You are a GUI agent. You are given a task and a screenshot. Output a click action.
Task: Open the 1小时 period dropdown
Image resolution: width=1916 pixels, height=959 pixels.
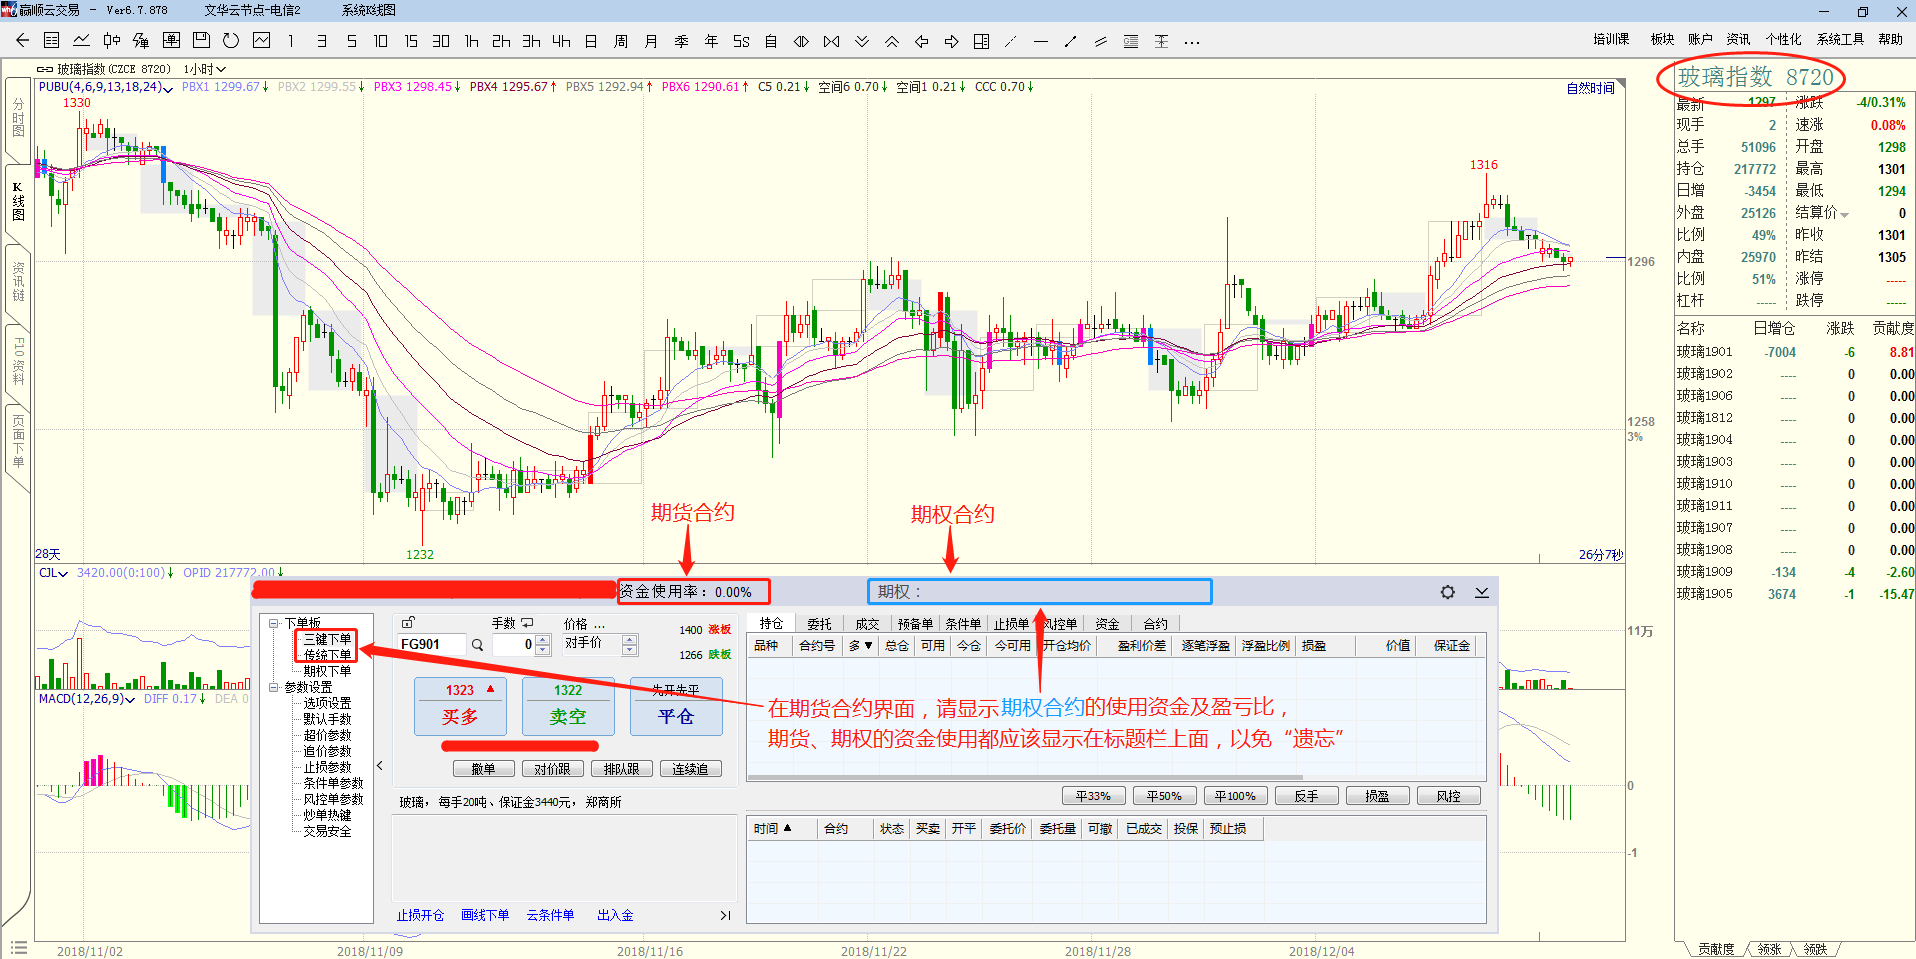click(x=205, y=69)
